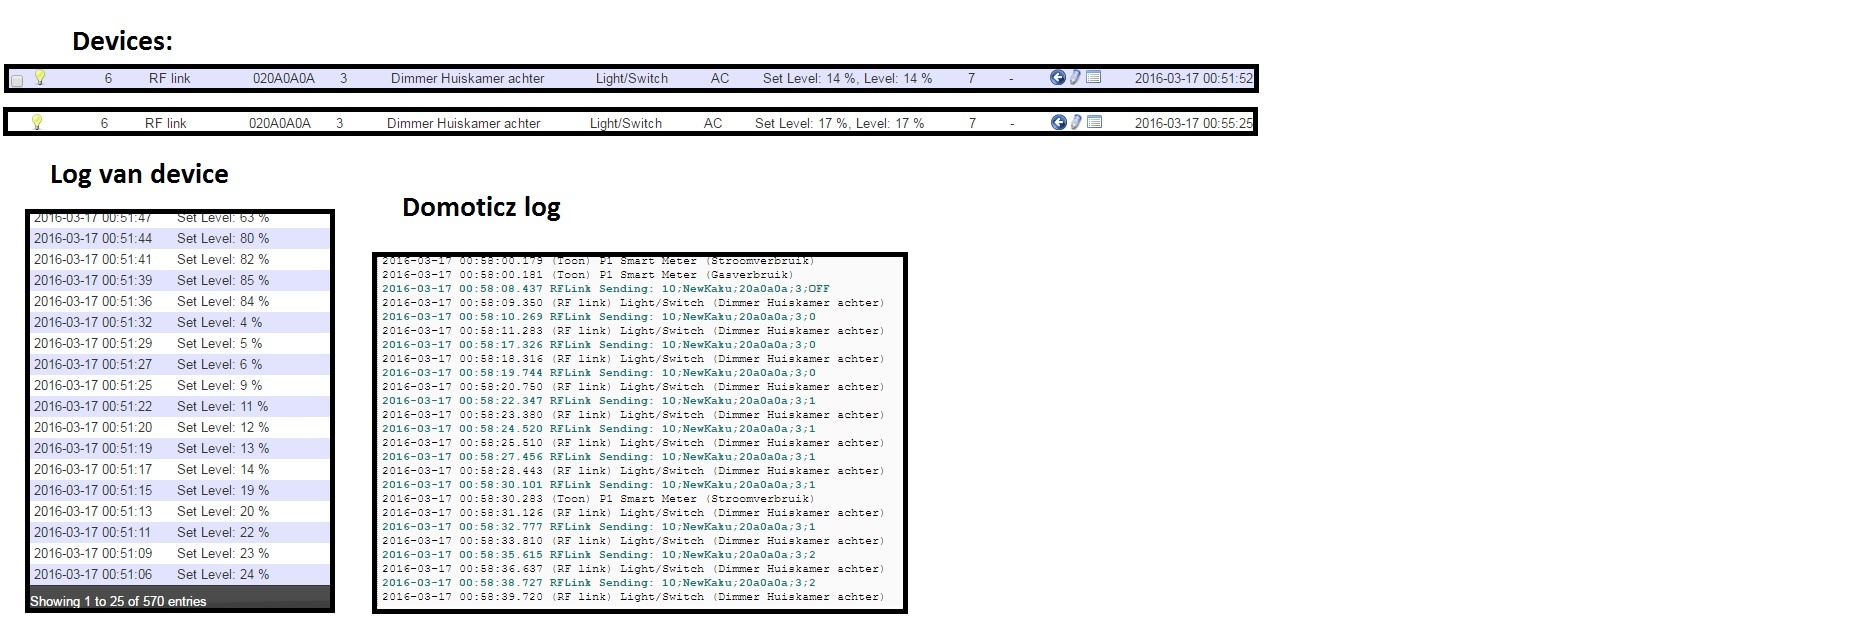Open the log icon in the 00:55:25 row

(x=1095, y=122)
